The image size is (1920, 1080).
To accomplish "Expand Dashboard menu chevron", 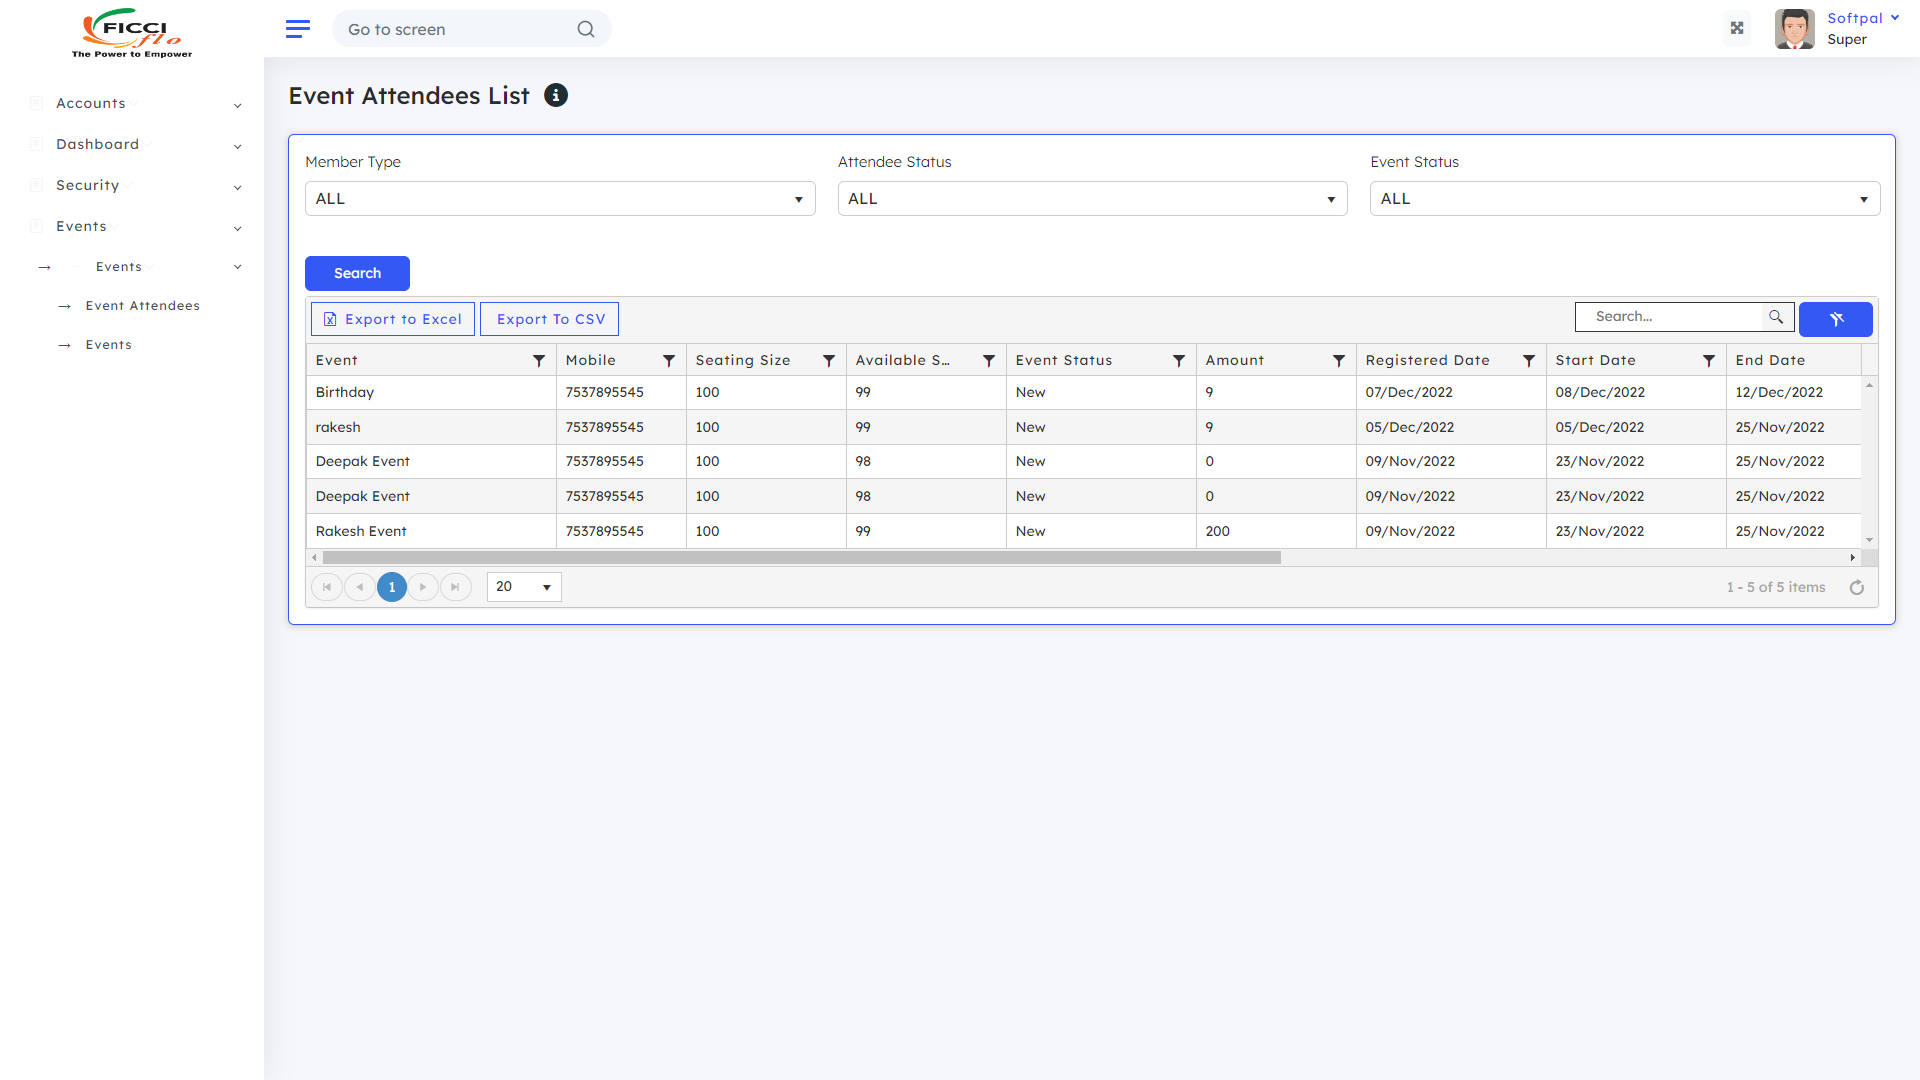I will [237, 146].
